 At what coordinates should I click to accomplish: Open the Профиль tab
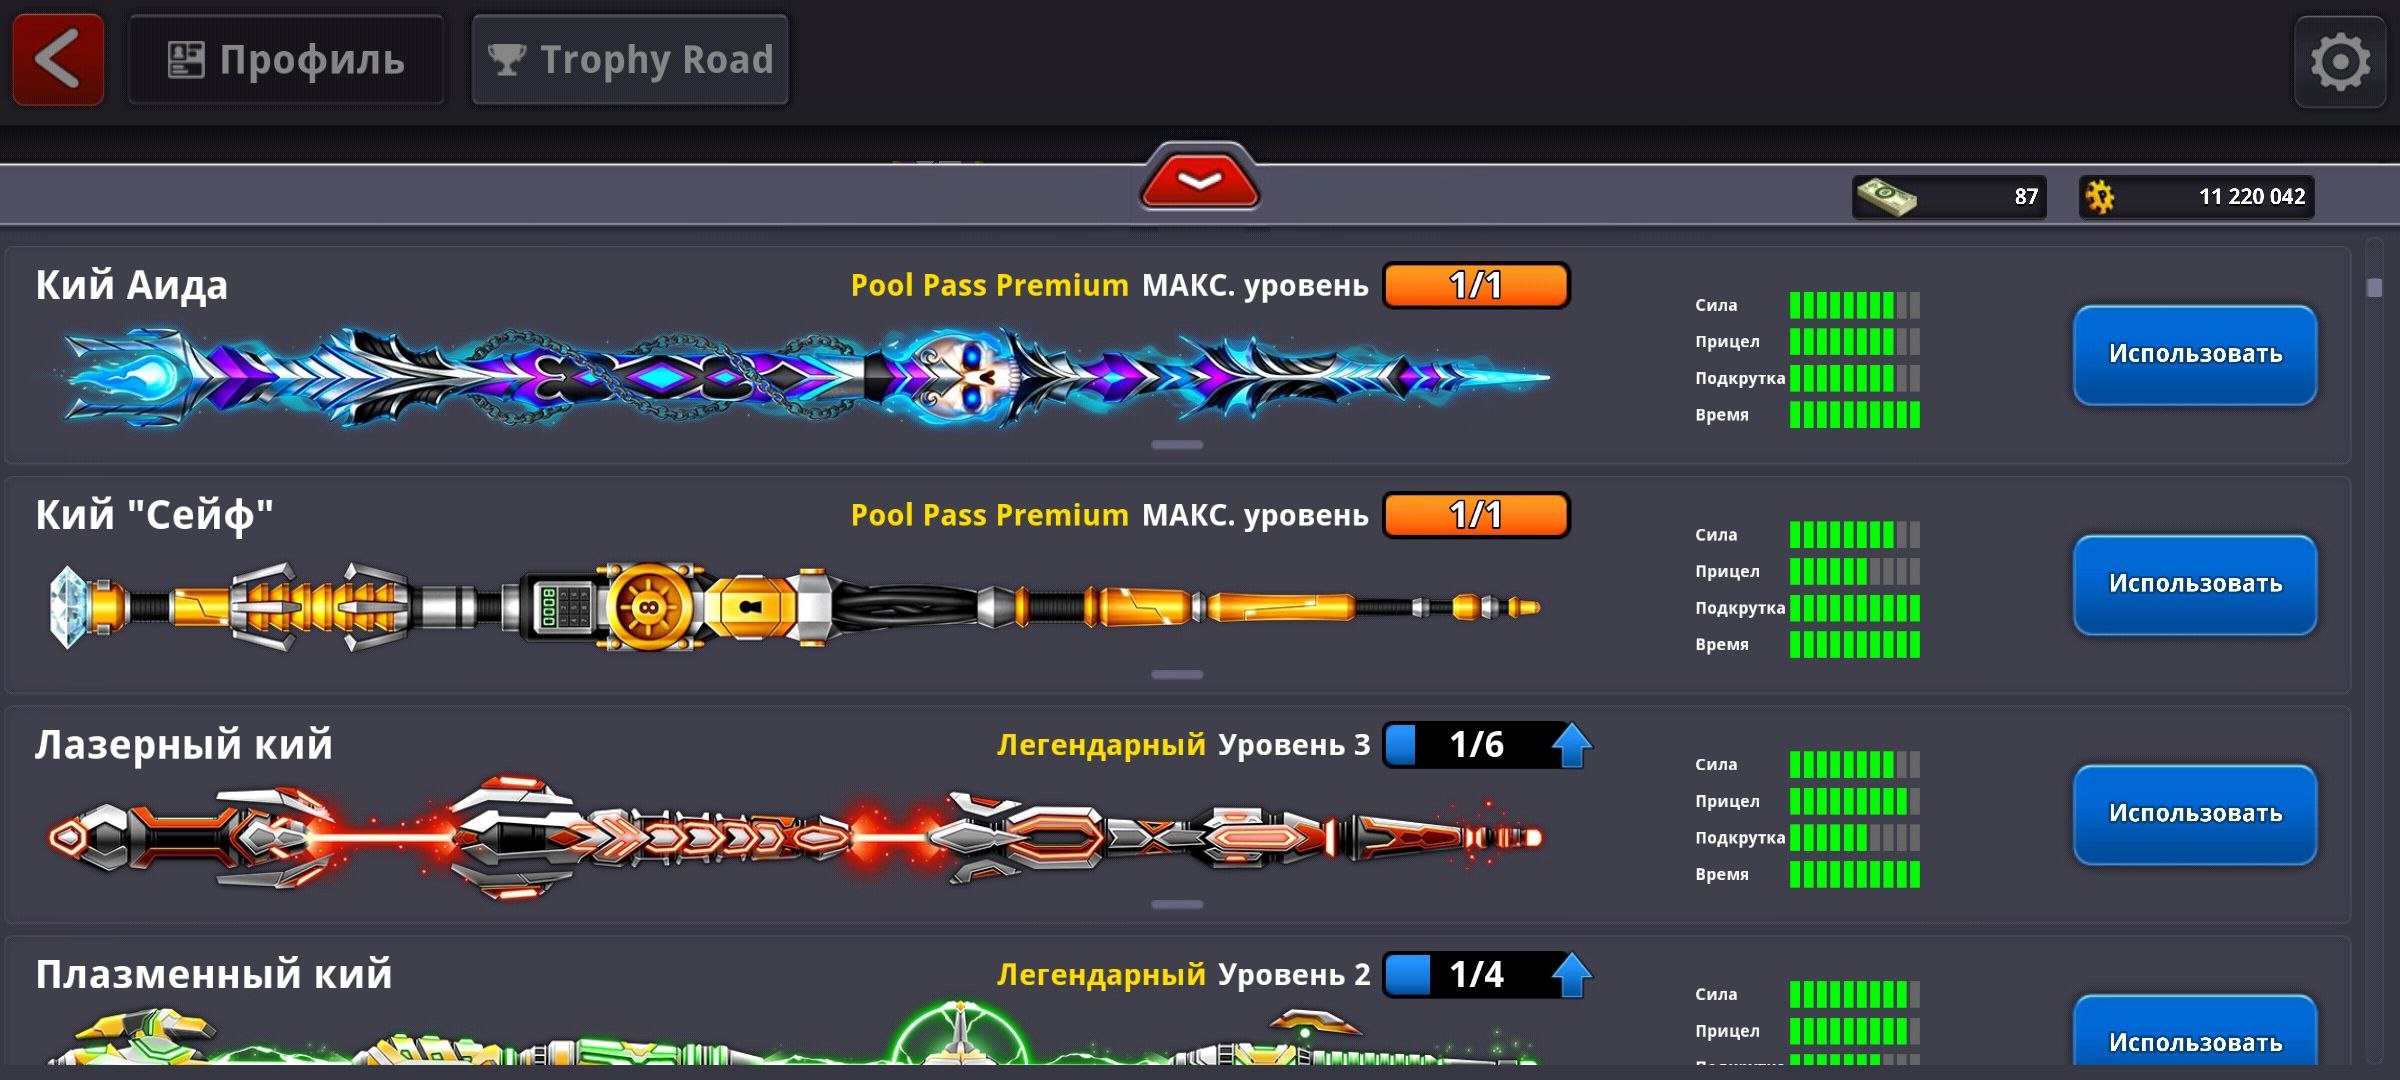click(286, 60)
